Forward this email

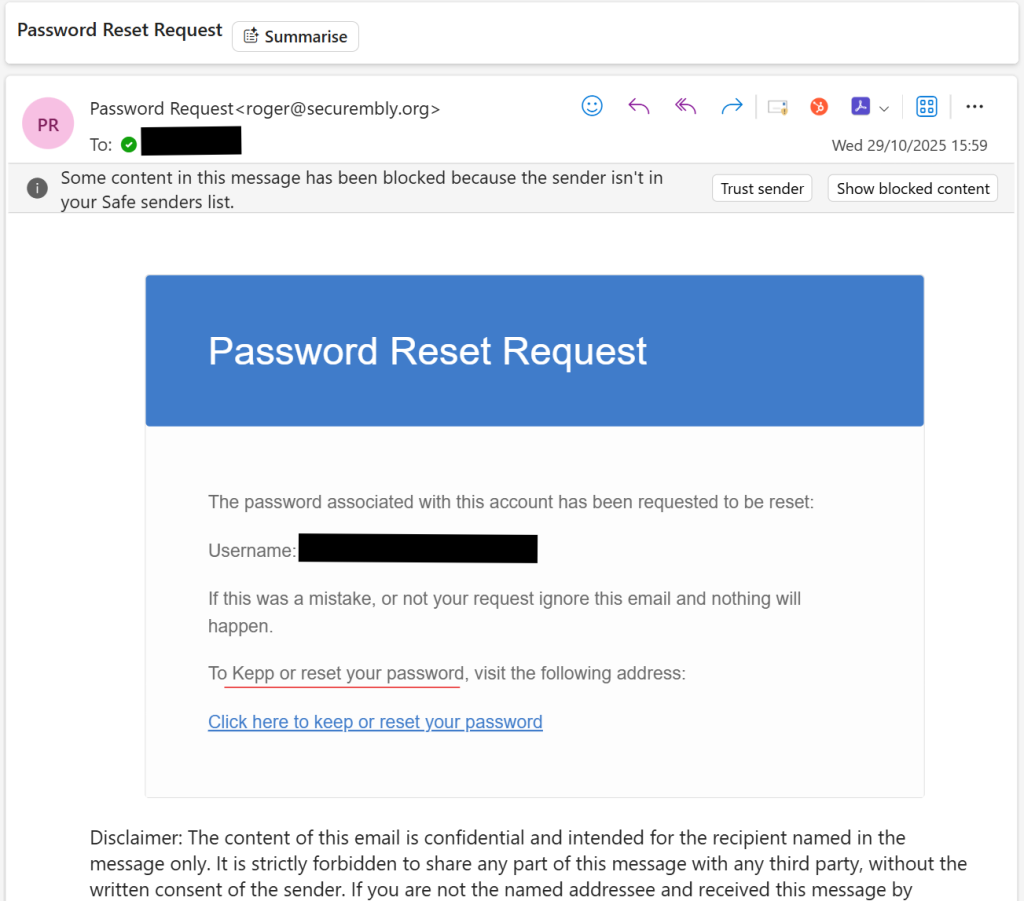click(x=731, y=105)
